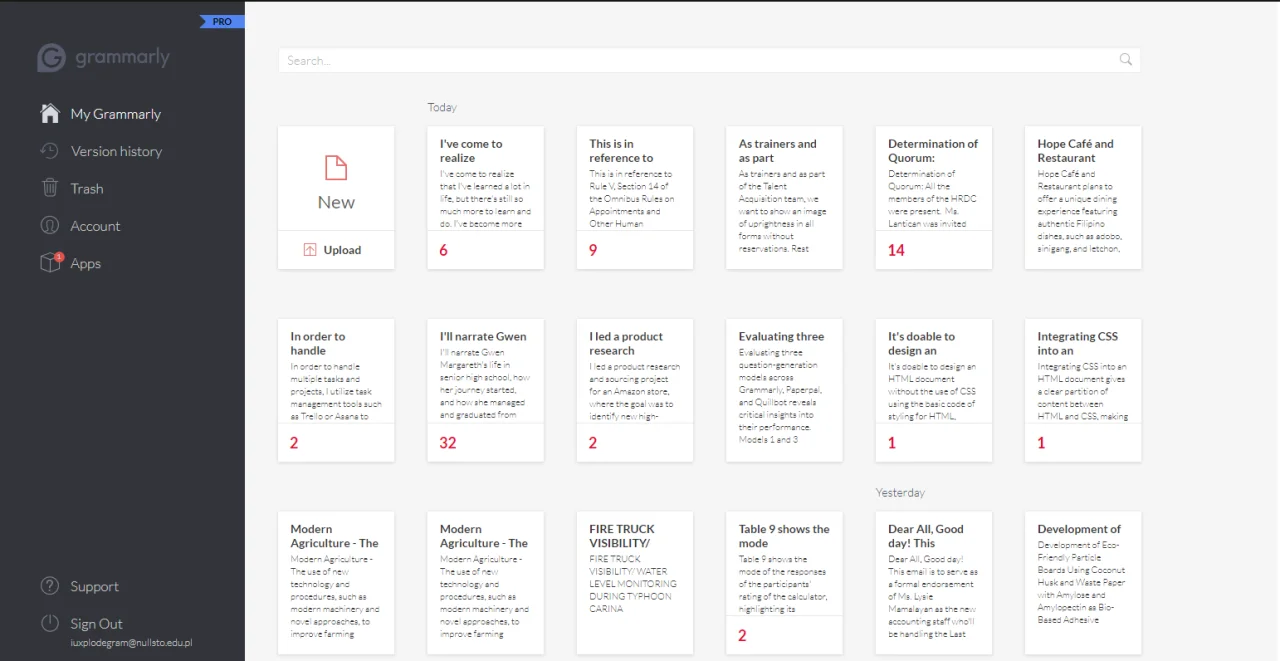
Task: Click alert count 2 on product research card
Action: 593,443
